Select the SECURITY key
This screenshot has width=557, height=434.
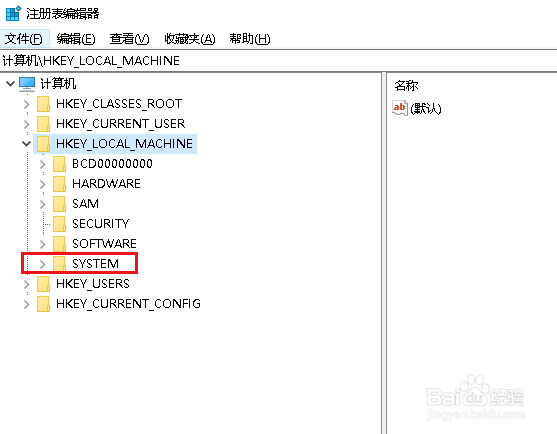101,224
